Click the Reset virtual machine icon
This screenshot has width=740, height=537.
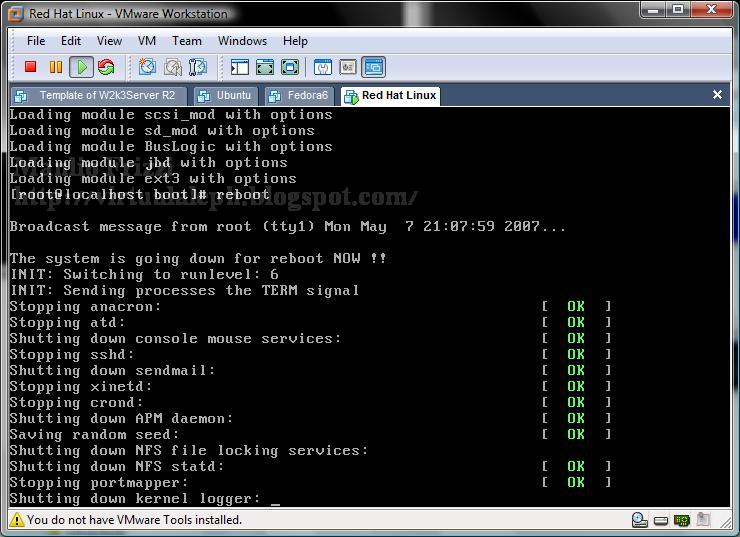coord(106,67)
